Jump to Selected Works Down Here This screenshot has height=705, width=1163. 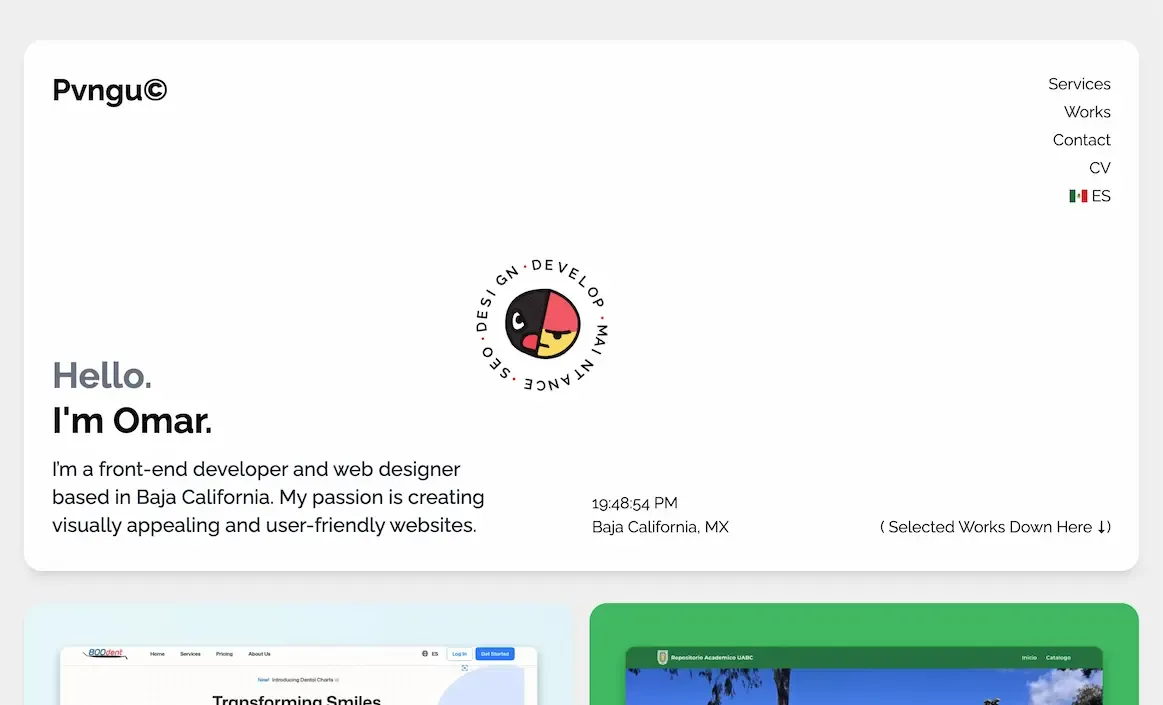coord(994,527)
